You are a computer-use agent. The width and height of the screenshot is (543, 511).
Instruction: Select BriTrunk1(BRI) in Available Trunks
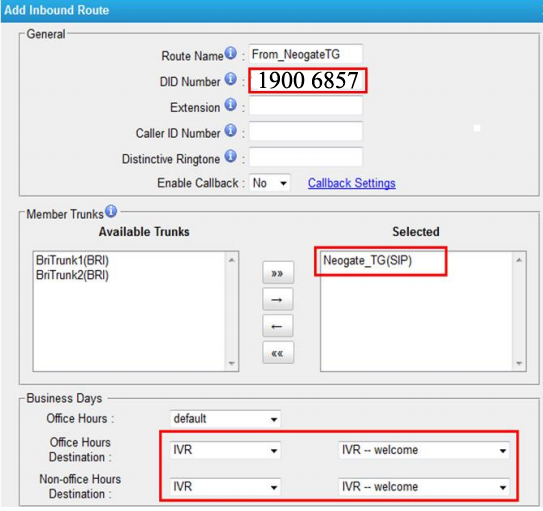tap(72, 260)
